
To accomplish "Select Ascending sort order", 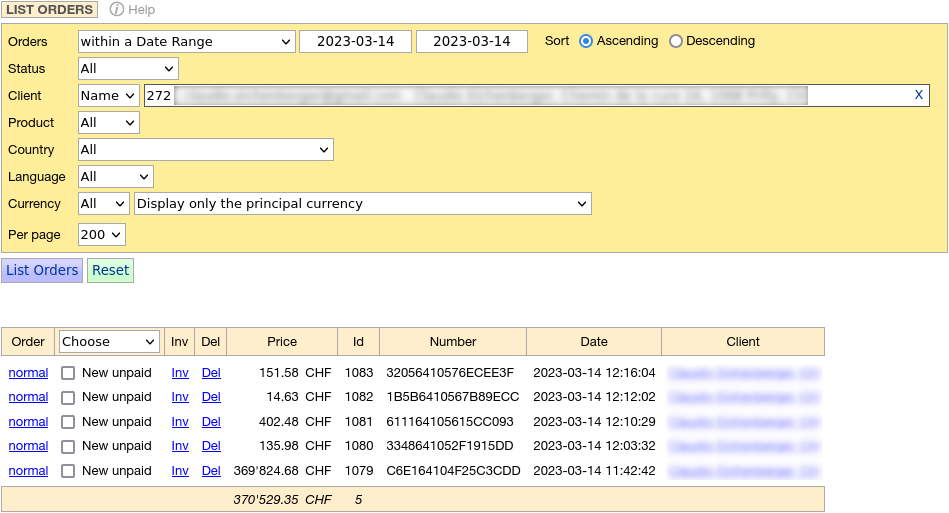I will coord(586,41).
